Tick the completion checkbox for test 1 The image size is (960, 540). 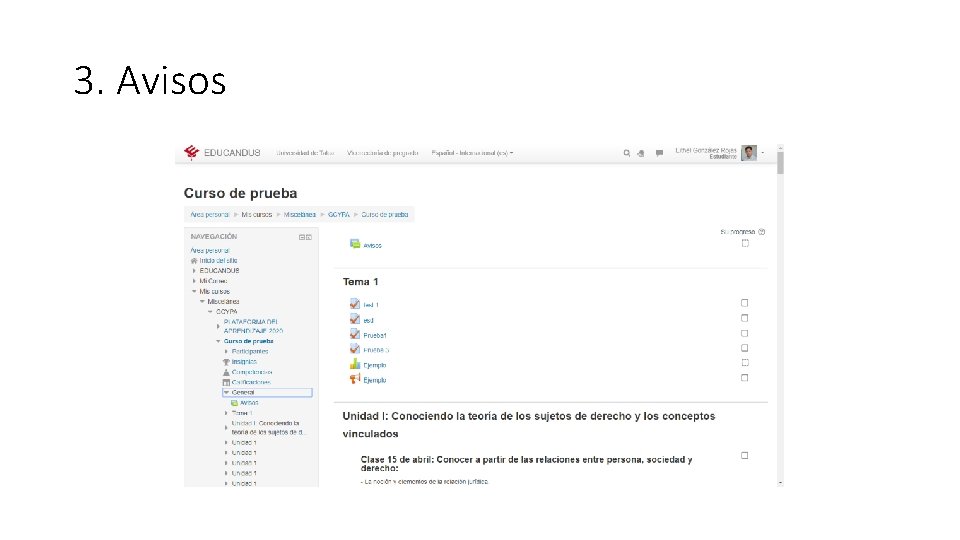744,303
